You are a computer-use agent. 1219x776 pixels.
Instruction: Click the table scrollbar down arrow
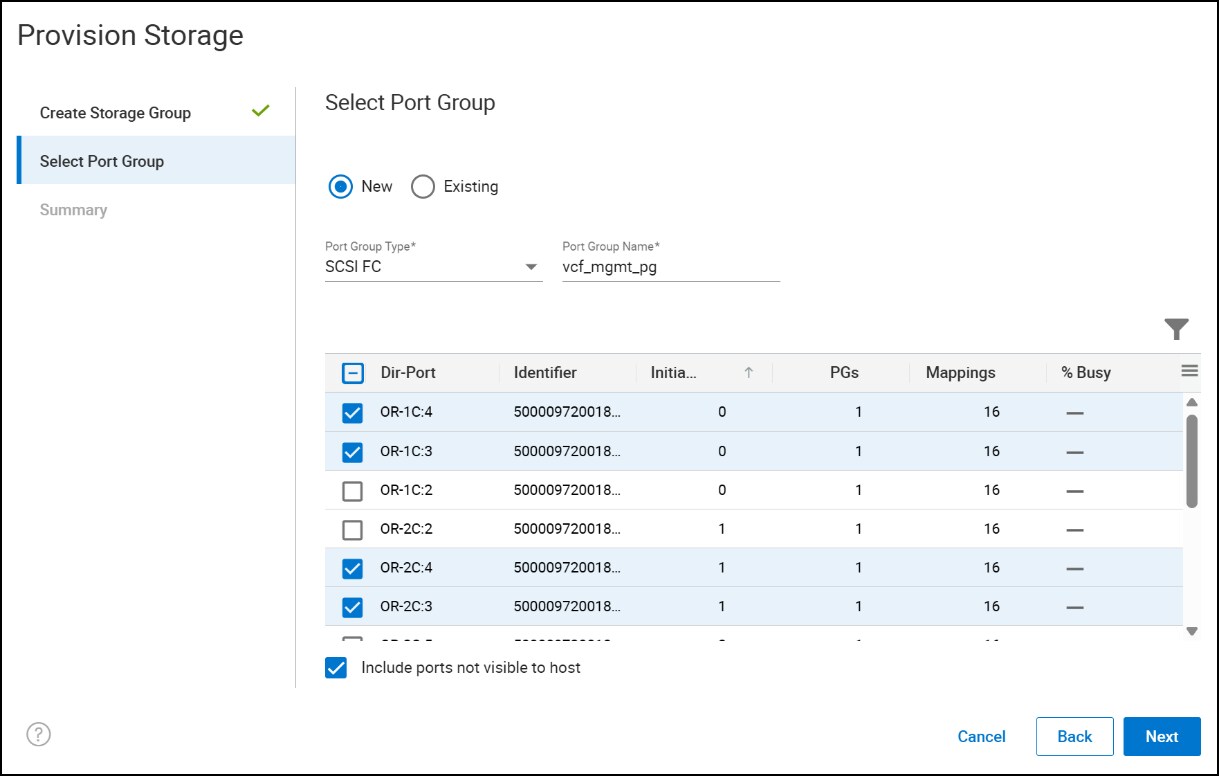[x=1191, y=631]
